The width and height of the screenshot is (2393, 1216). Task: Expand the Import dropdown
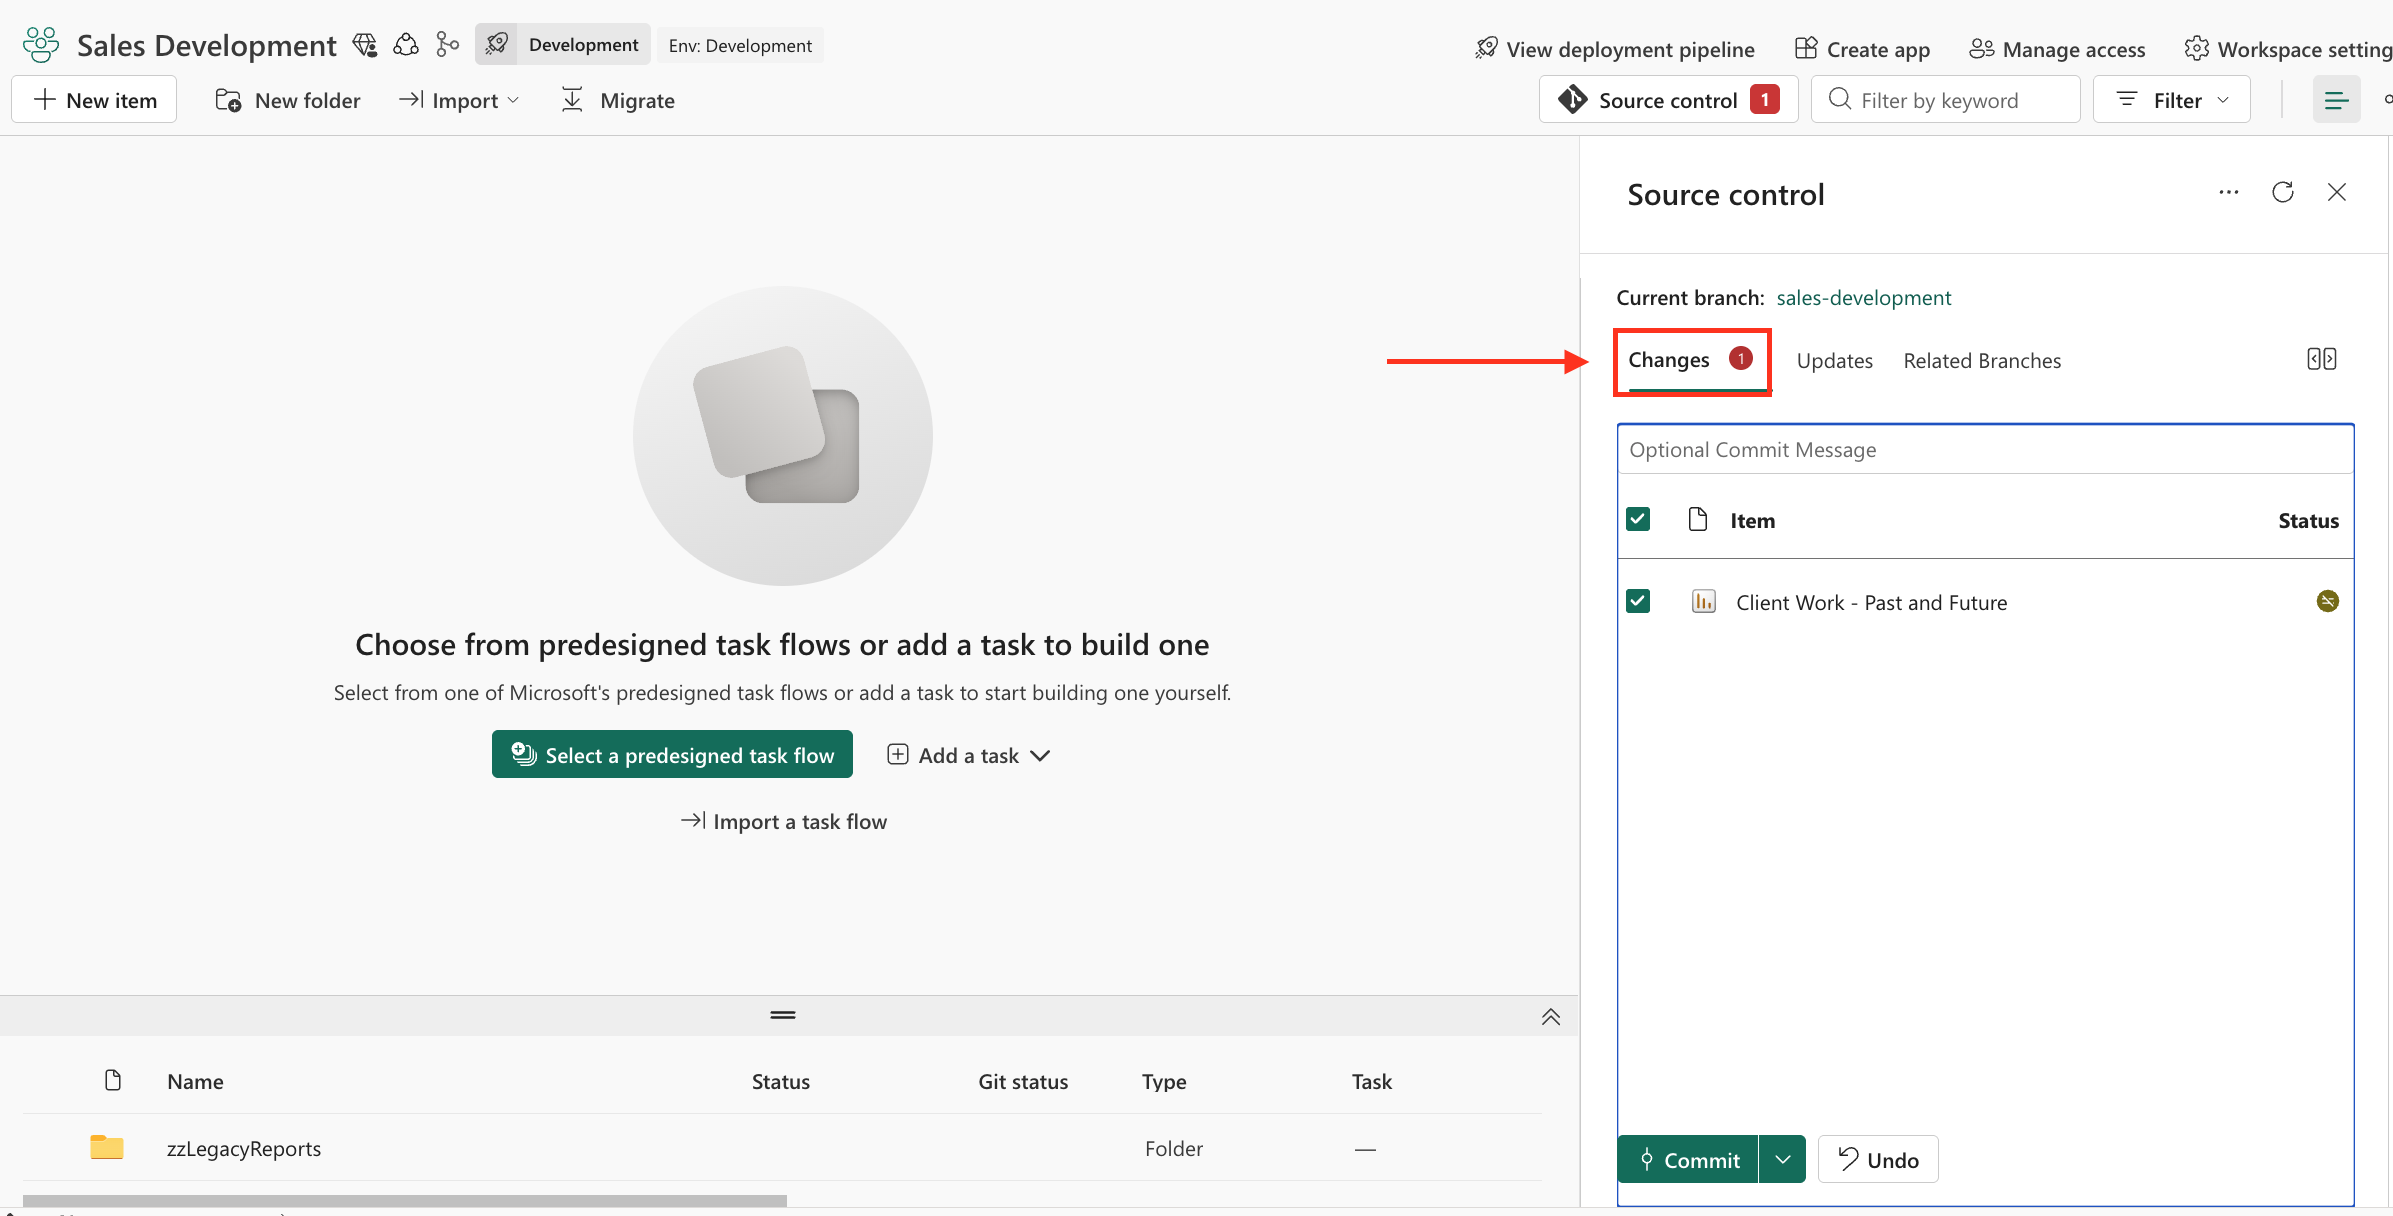click(459, 100)
